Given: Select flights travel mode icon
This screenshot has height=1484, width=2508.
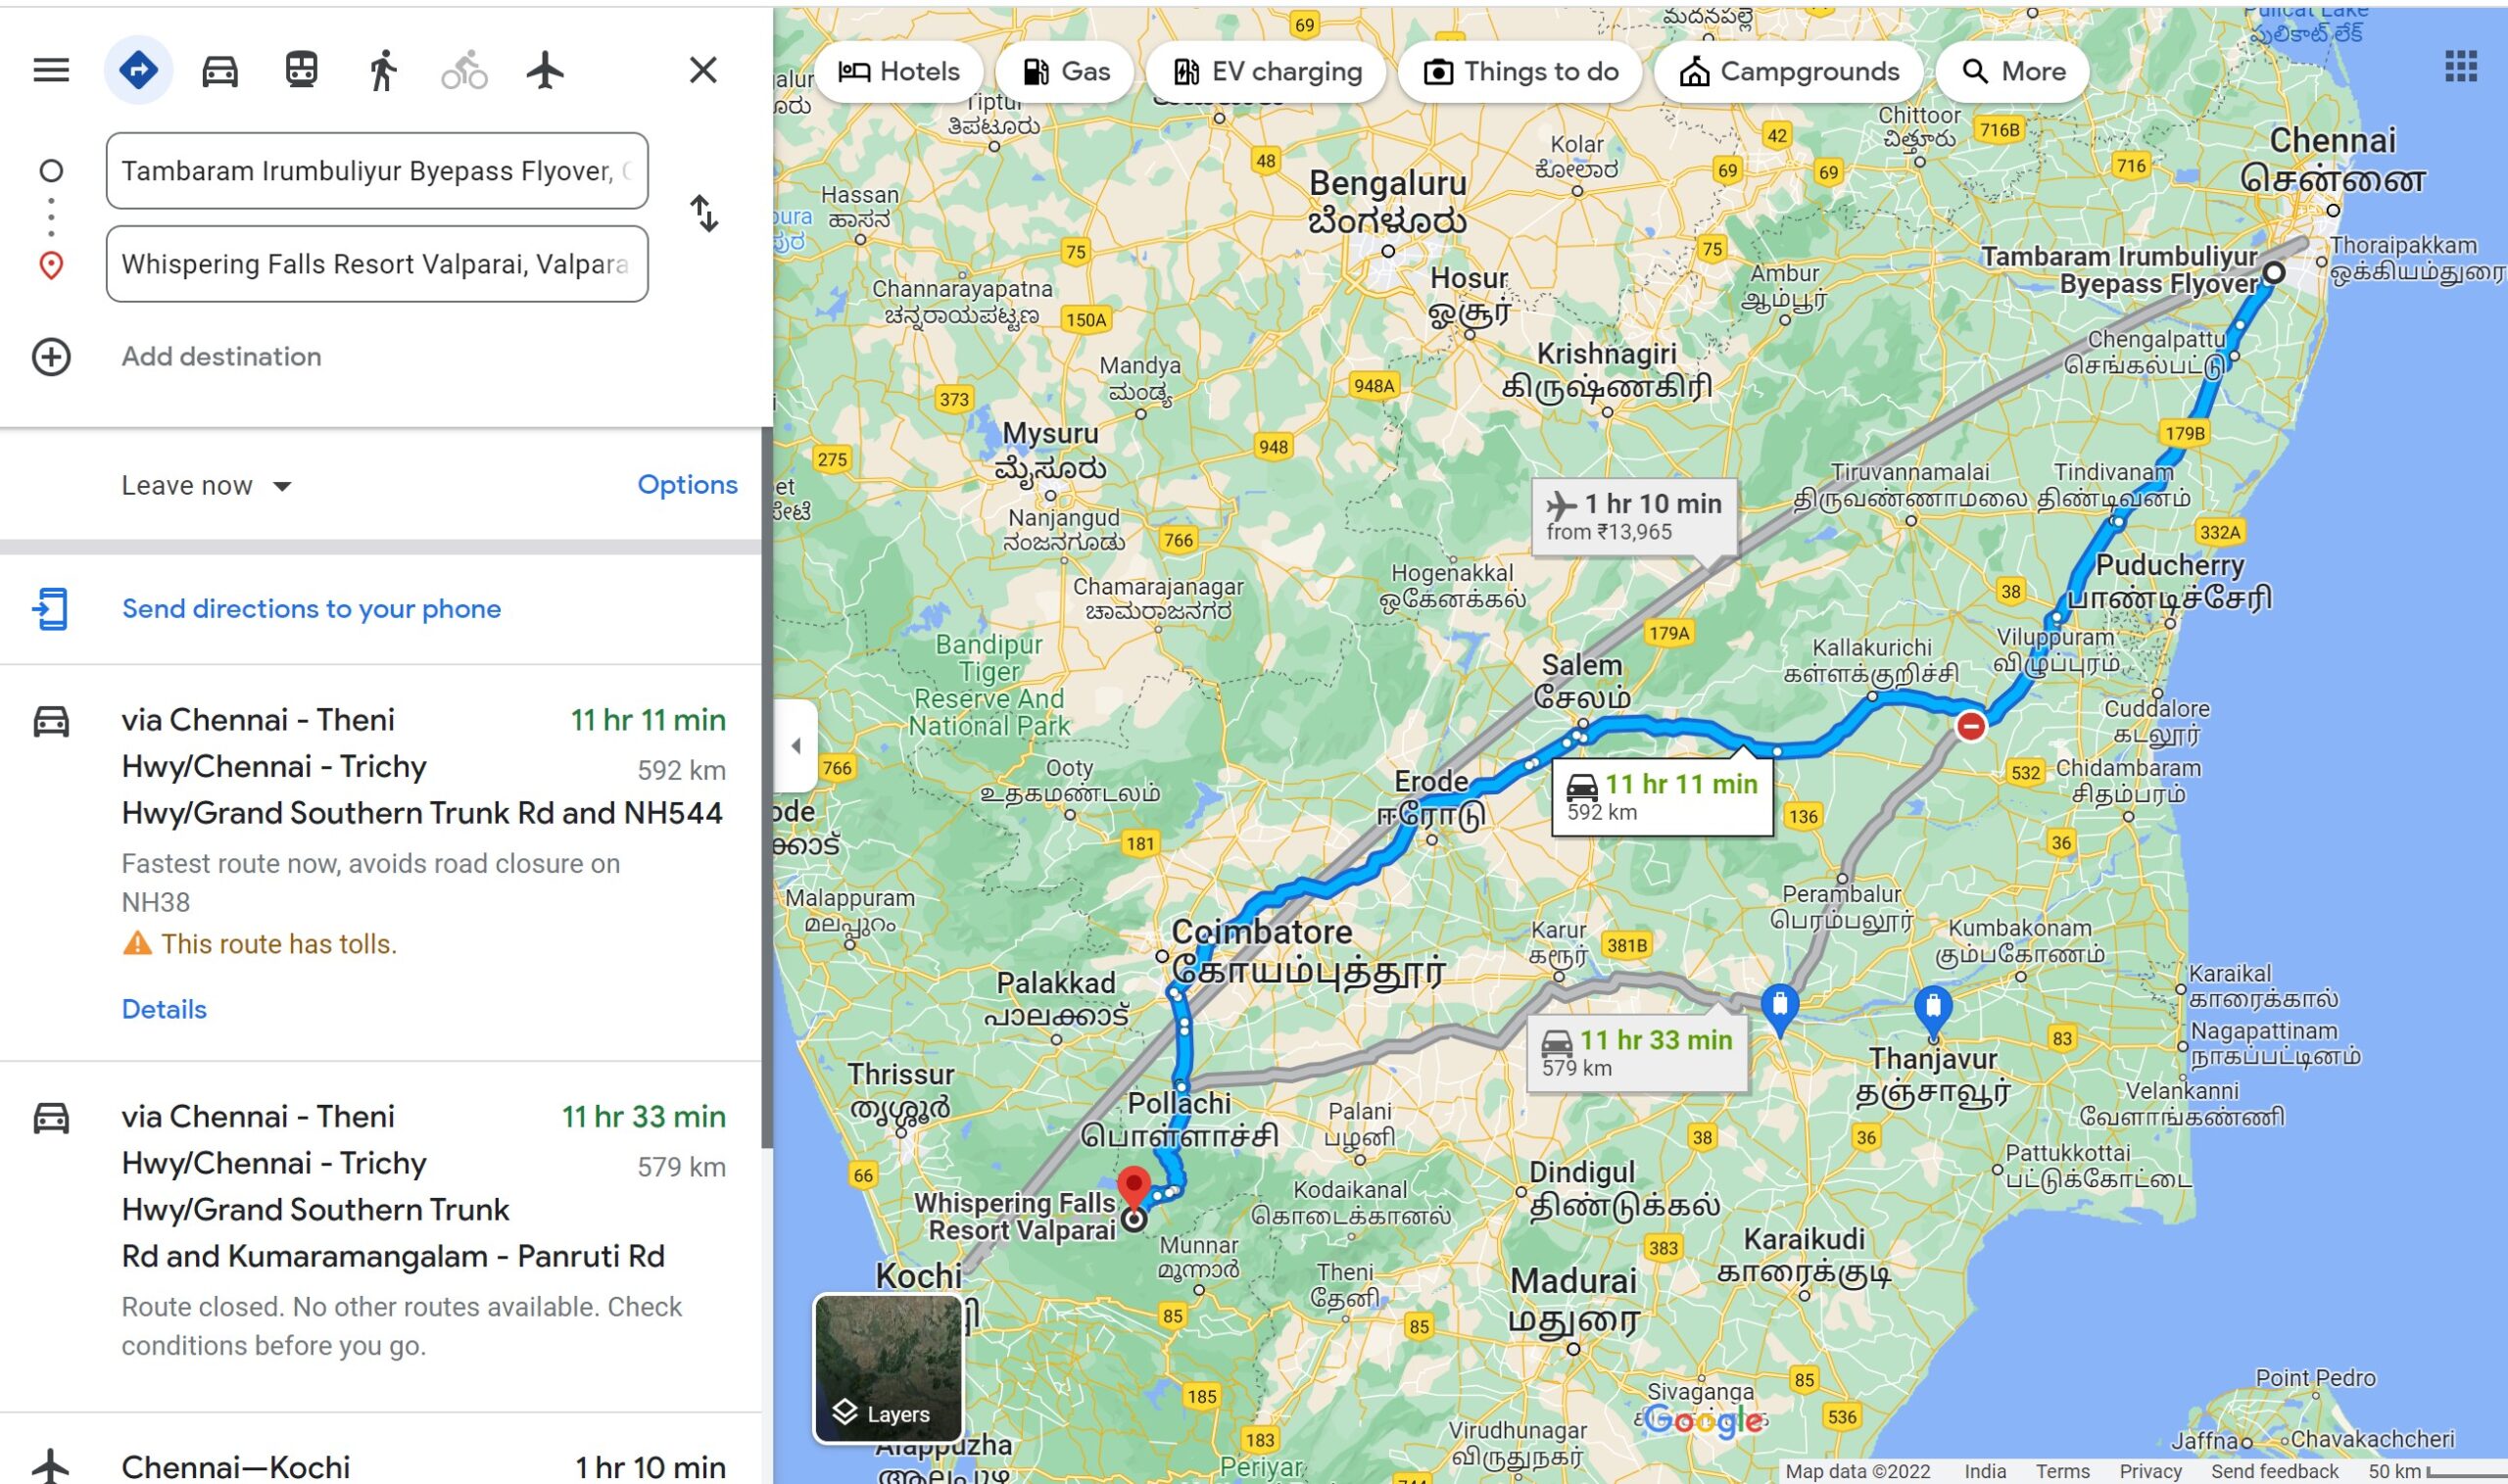Looking at the screenshot, I should pyautogui.click(x=545, y=71).
